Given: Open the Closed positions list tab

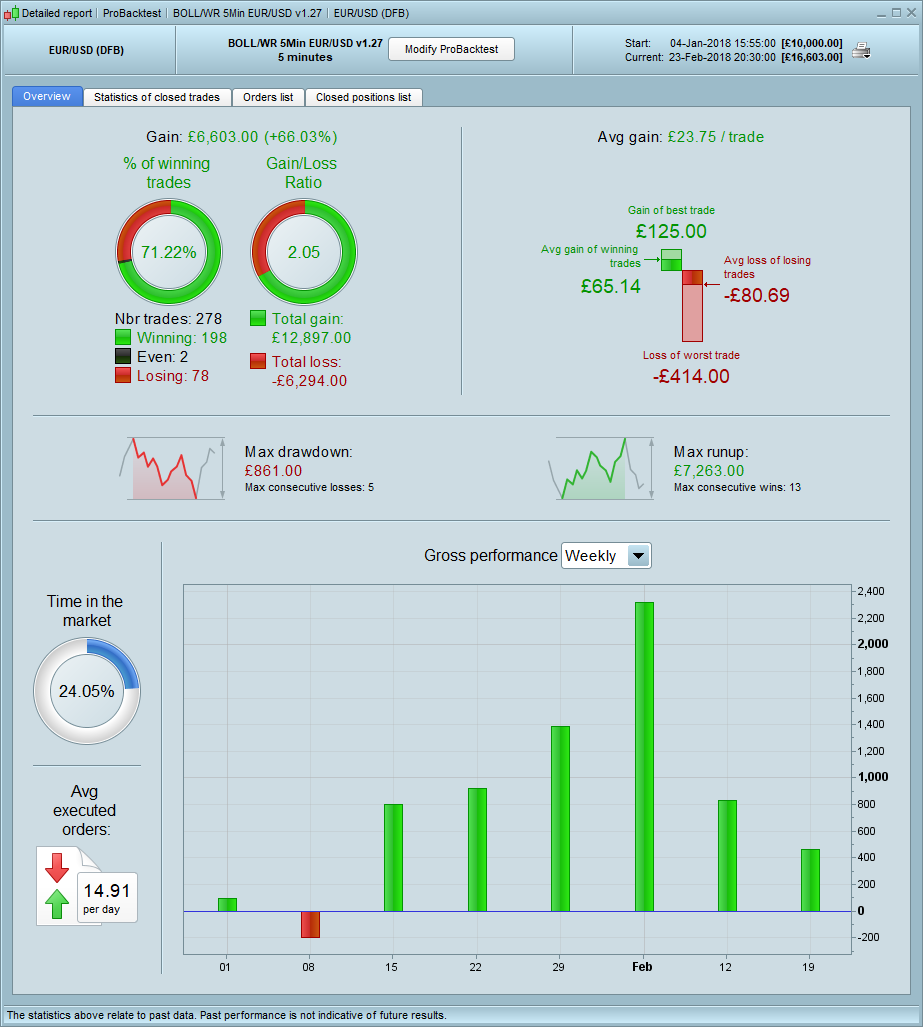Looking at the screenshot, I should [x=364, y=97].
